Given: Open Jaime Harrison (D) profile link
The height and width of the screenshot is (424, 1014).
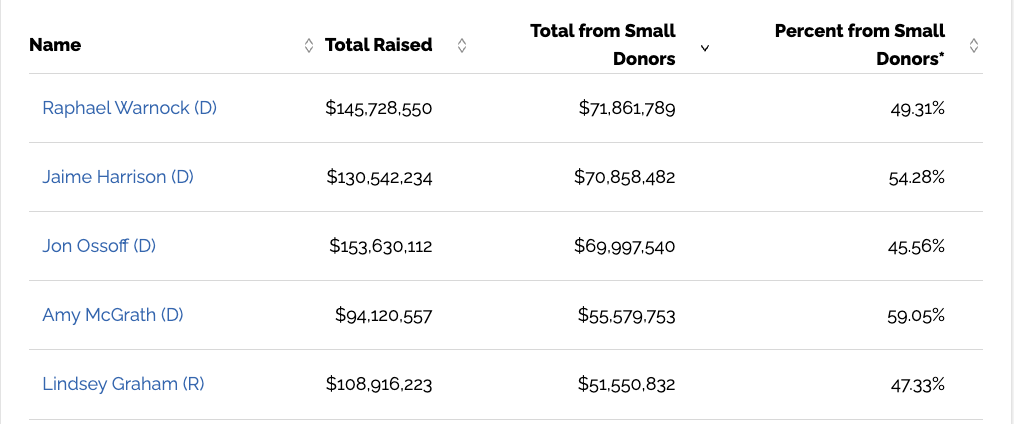Looking at the screenshot, I should tap(118, 177).
